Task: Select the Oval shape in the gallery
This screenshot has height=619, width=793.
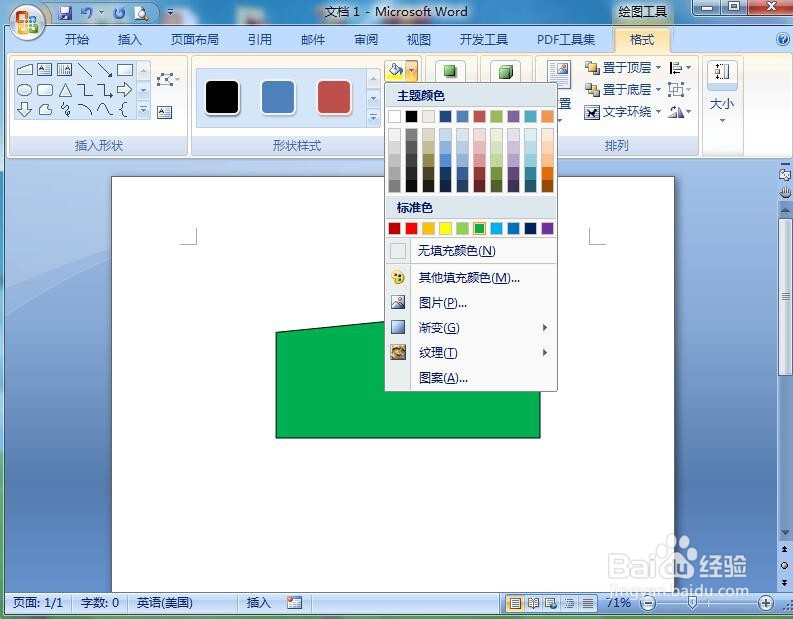Action: pos(24,90)
